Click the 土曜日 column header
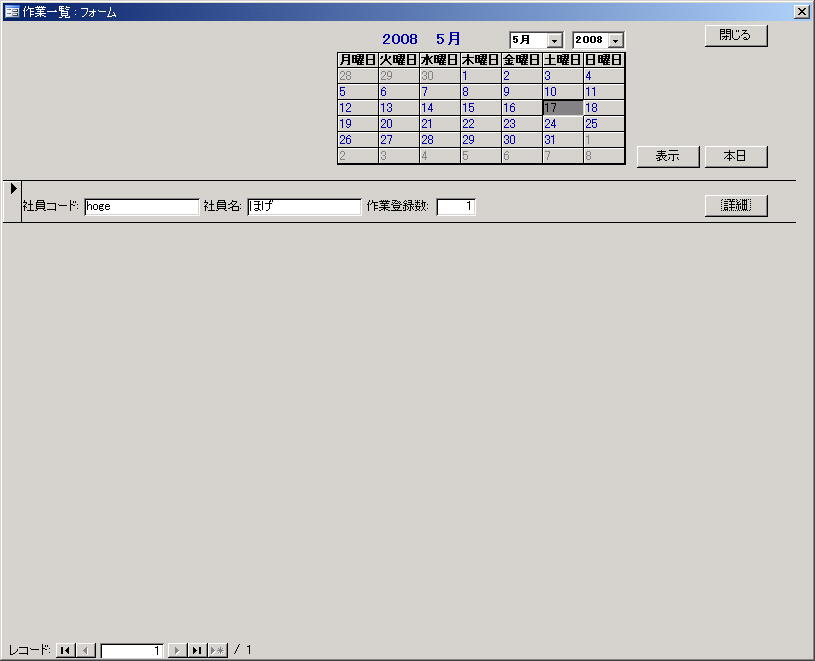This screenshot has height=661, width=815. tap(563, 60)
